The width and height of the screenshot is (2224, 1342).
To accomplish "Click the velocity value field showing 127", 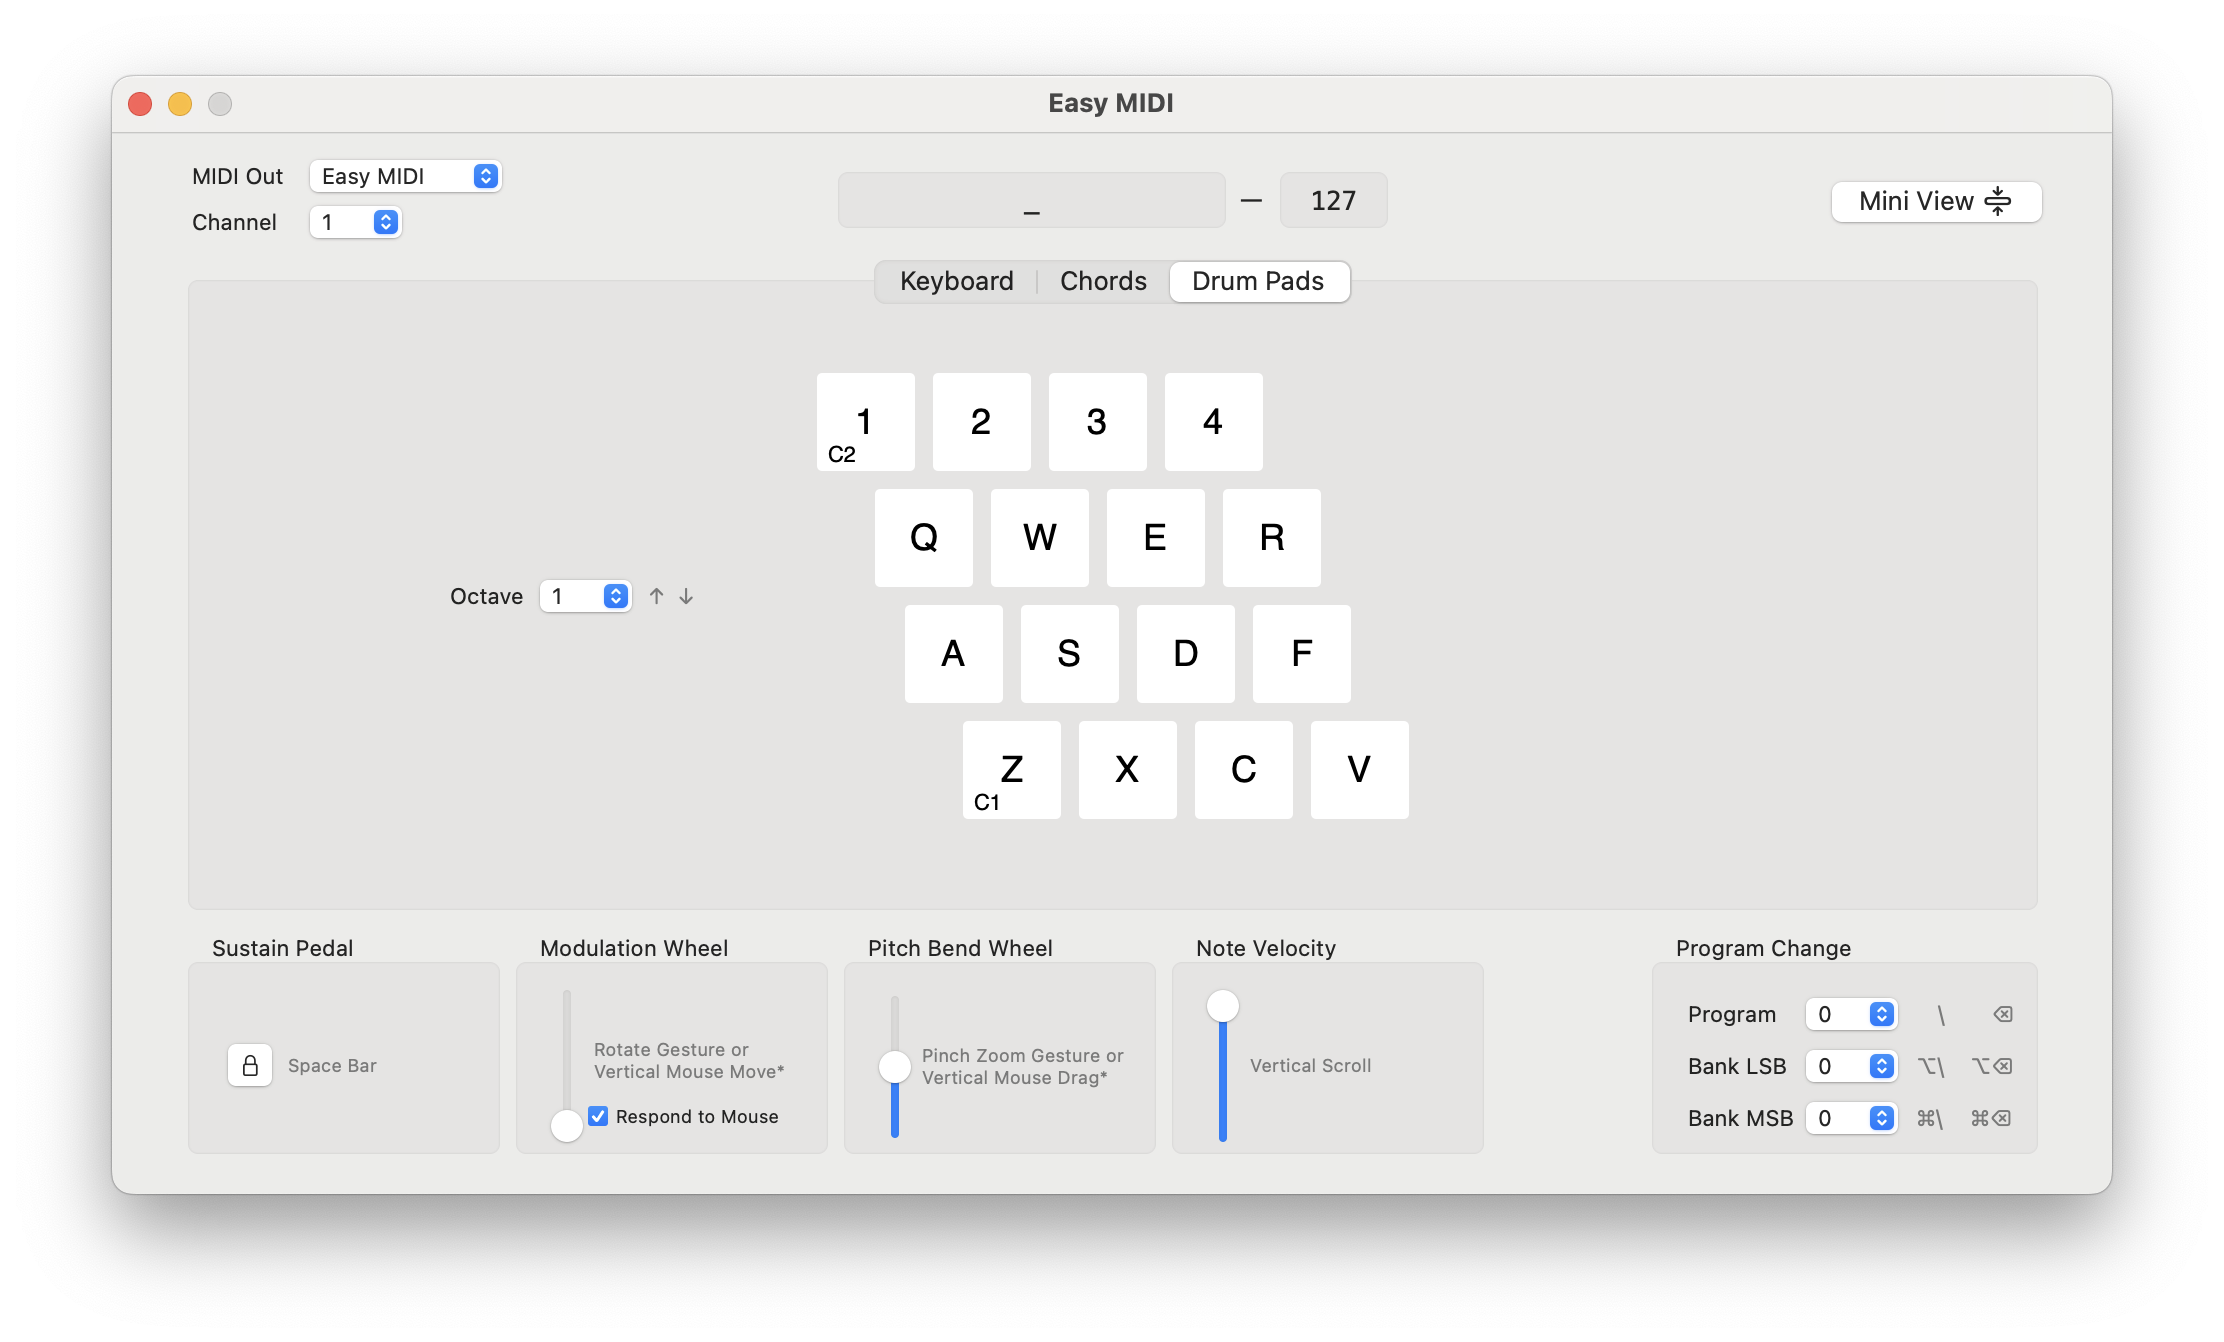I will pyautogui.click(x=1333, y=200).
